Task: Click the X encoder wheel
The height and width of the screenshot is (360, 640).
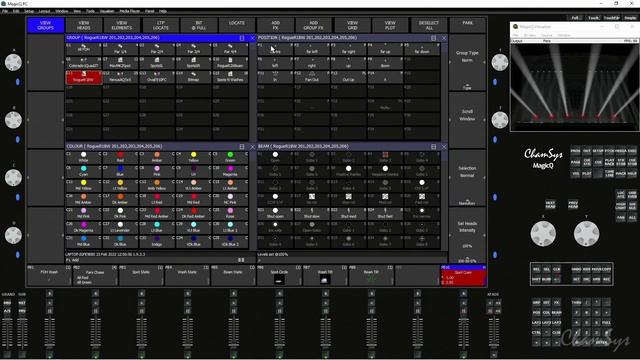Action: point(543,233)
